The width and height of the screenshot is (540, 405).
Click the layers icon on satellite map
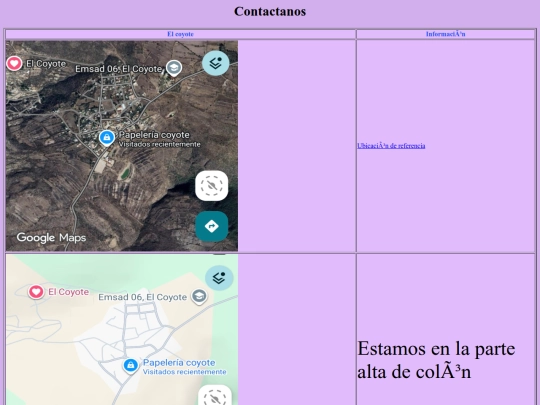point(216,63)
